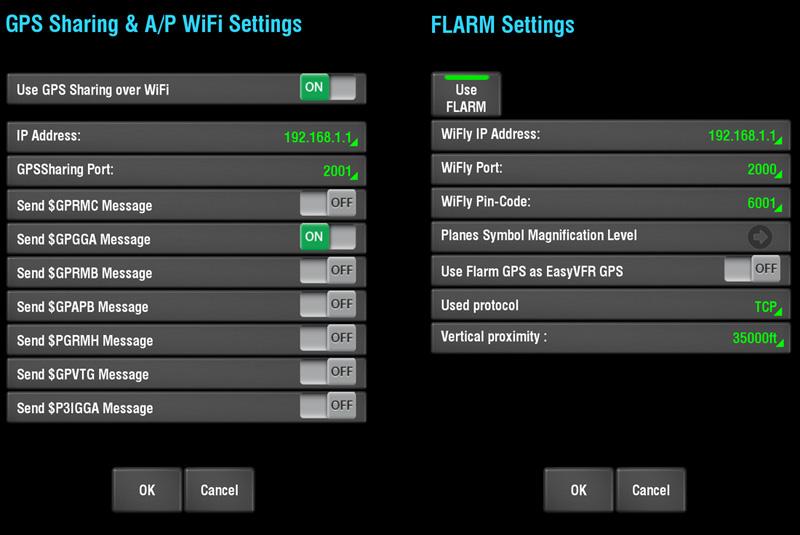Turn off Use GPS Sharing over WiFi
The image size is (800, 535).
click(x=328, y=88)
